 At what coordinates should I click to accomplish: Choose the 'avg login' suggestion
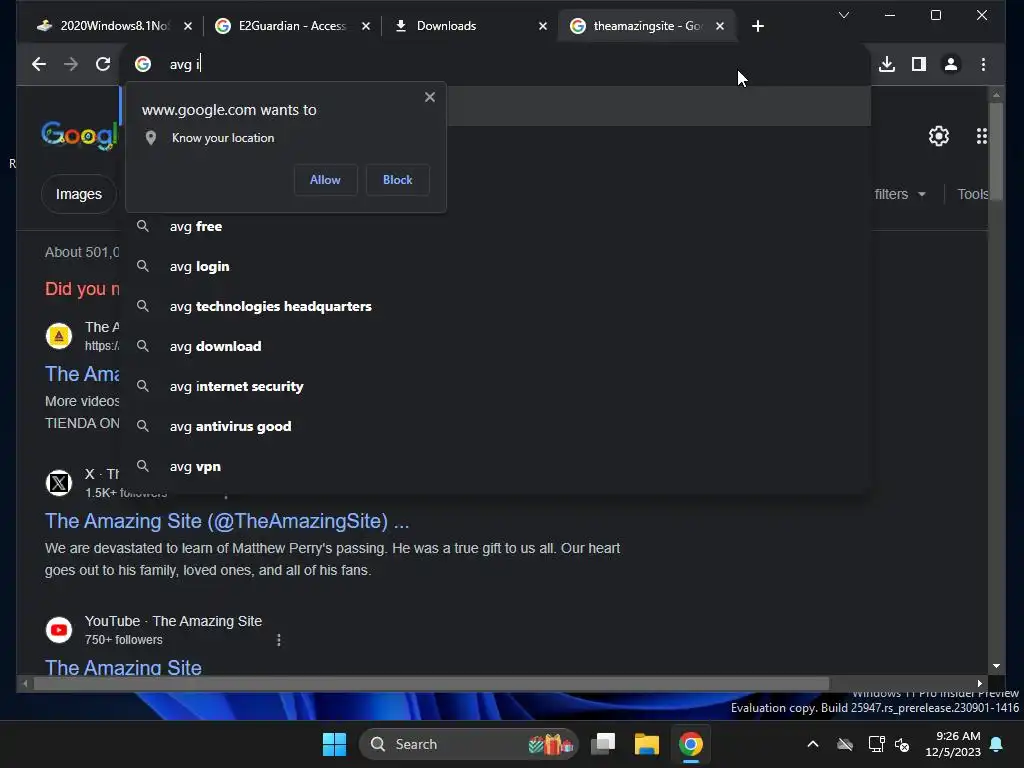click(496, 266)
